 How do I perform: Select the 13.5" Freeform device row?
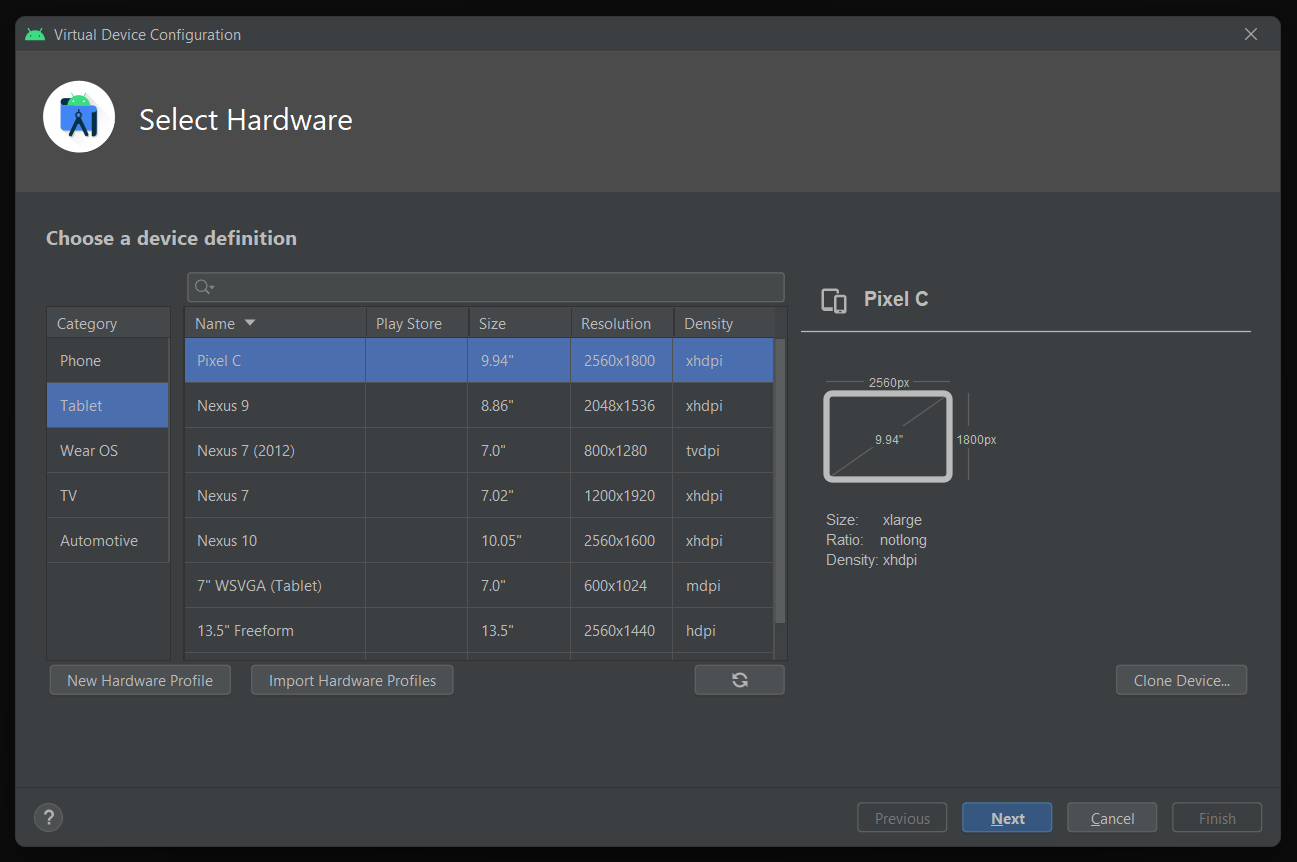479,631
